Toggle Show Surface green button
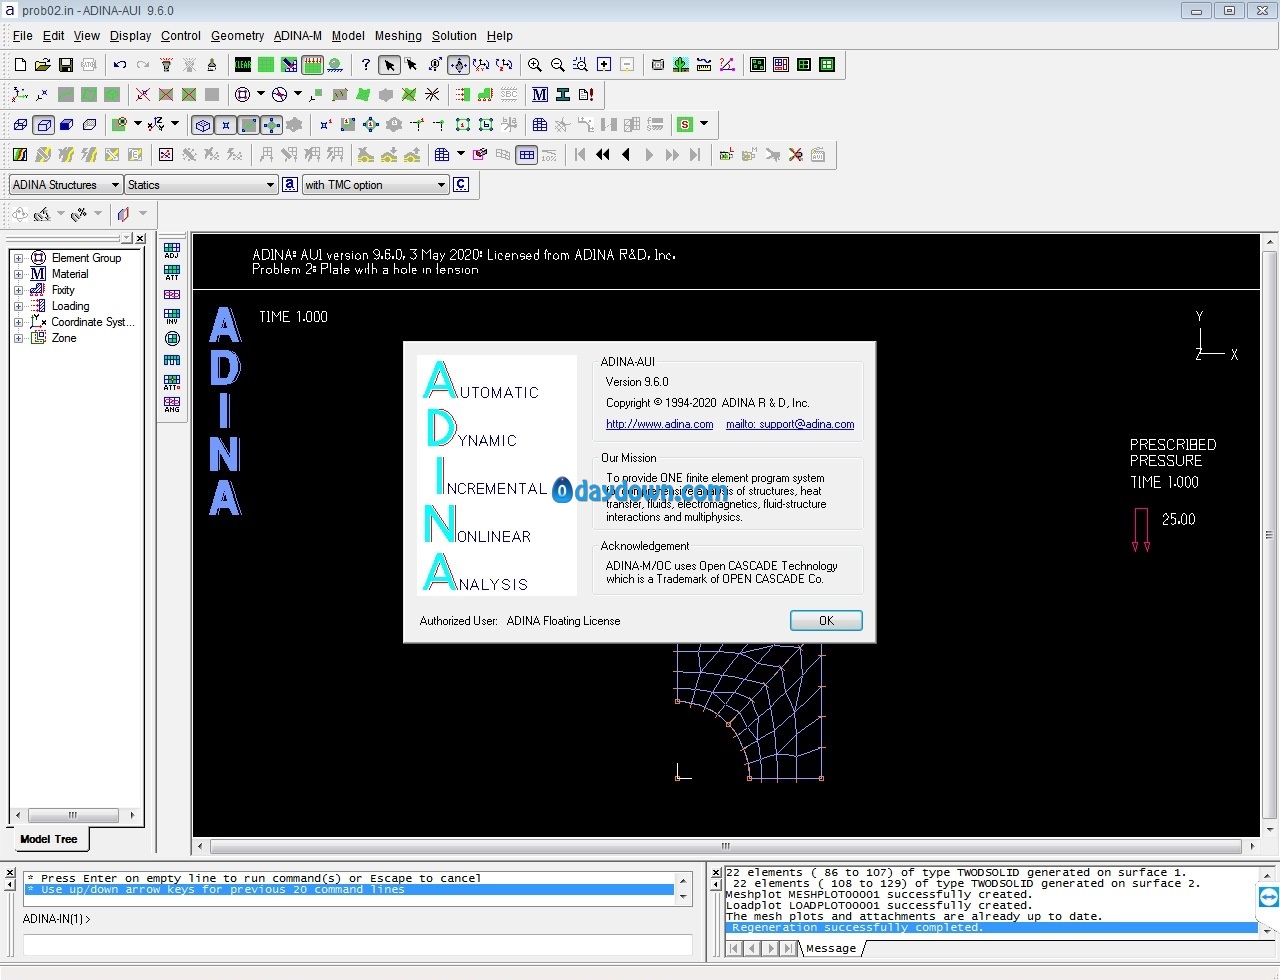This screenshot has width=1280, height=980. [249, 125]
